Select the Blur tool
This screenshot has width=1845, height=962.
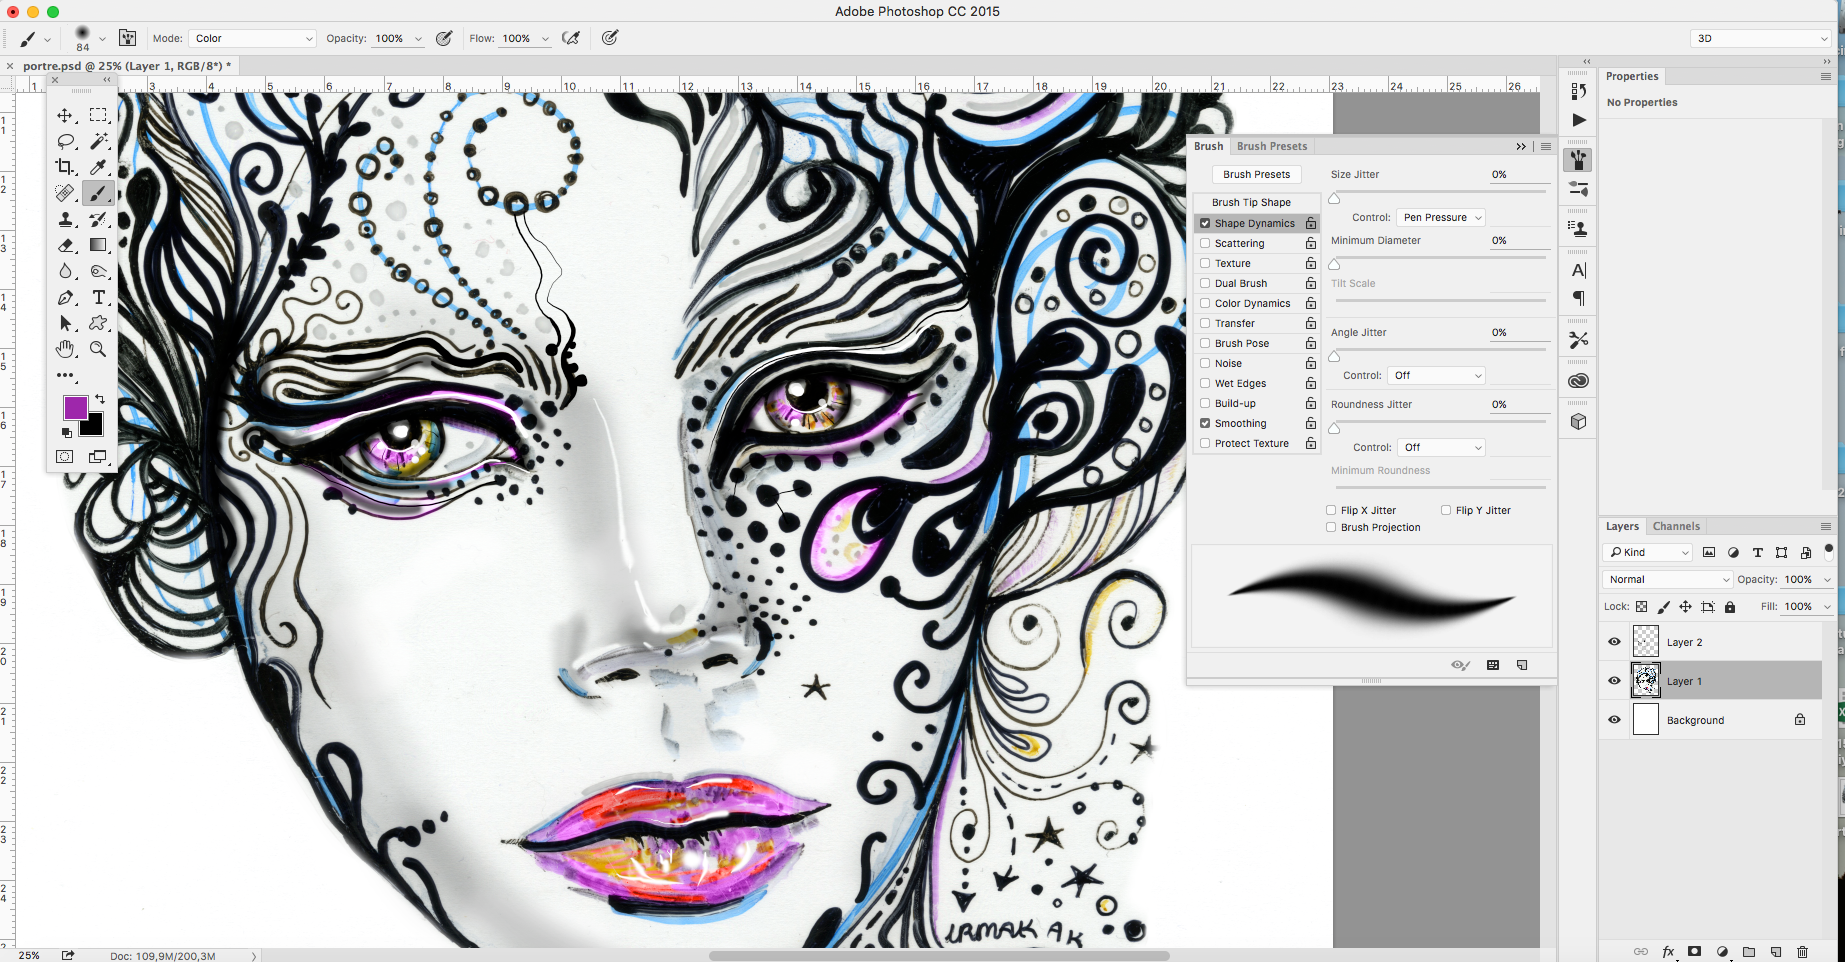coord(65,271)
